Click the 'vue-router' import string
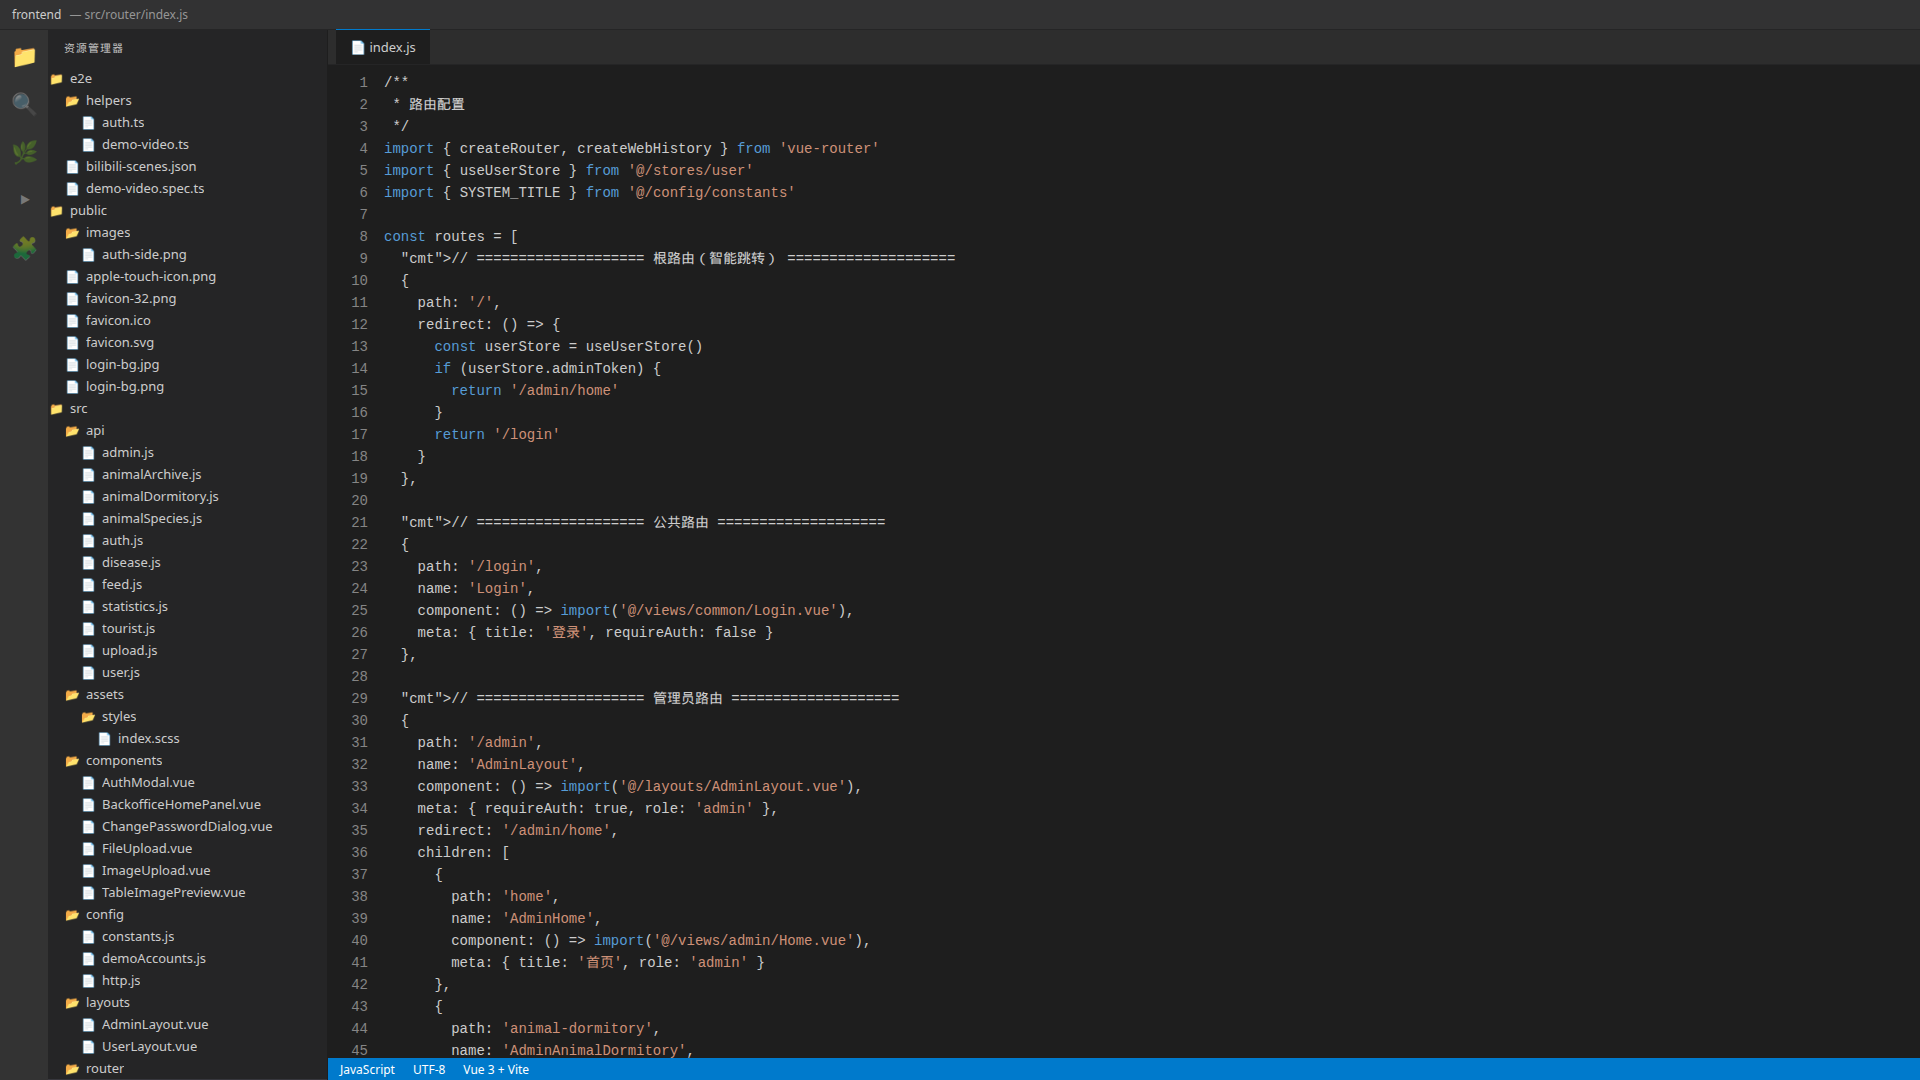Image resolution: width=1920 pixels, height=1080 pixels. [829, 148]
